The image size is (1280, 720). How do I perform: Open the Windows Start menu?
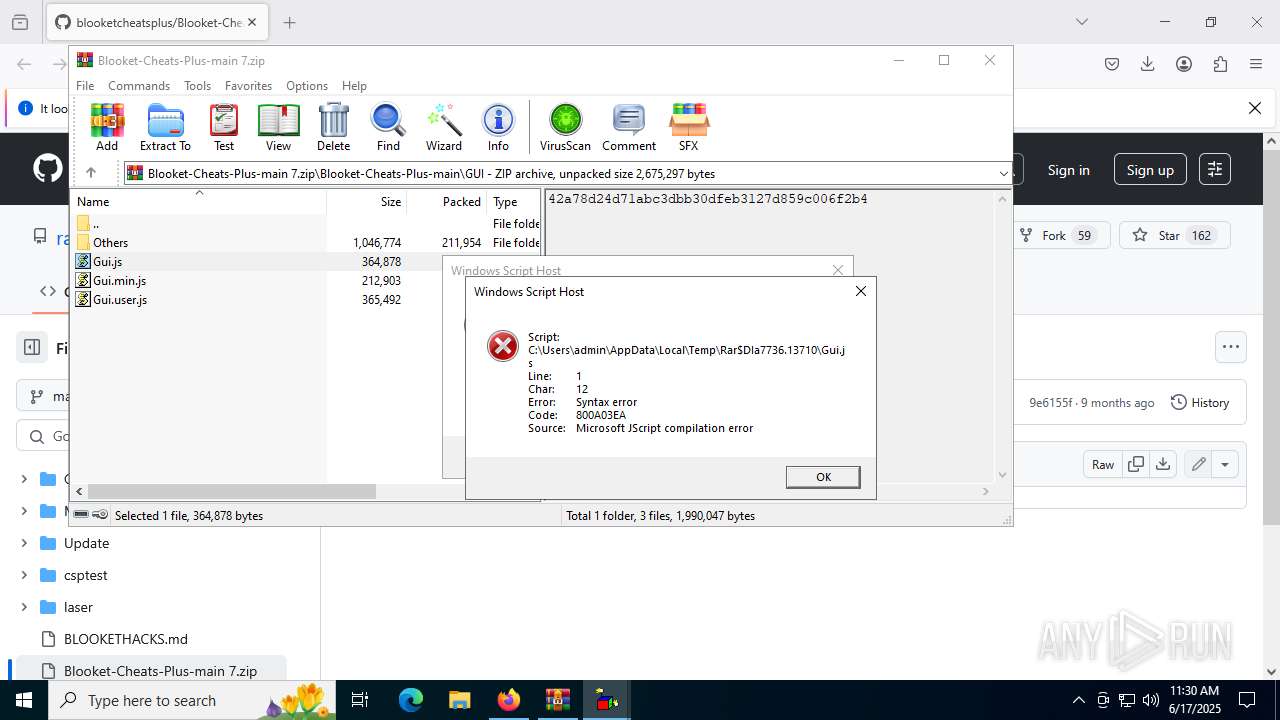(24, 700)
